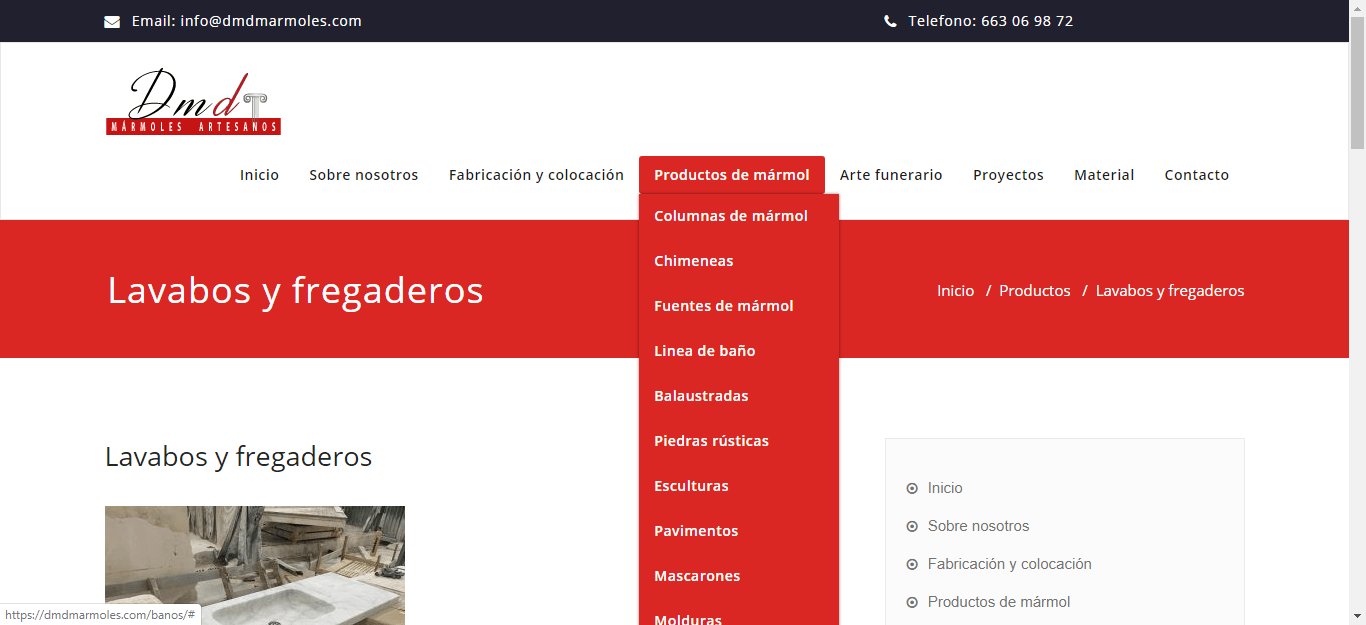
Task: Click the page vertical scrollbar thumb
Action: coord(1357,82)
